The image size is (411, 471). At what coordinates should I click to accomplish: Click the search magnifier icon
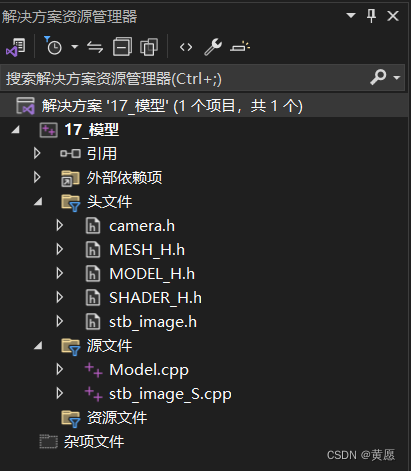tap(378, 77)
